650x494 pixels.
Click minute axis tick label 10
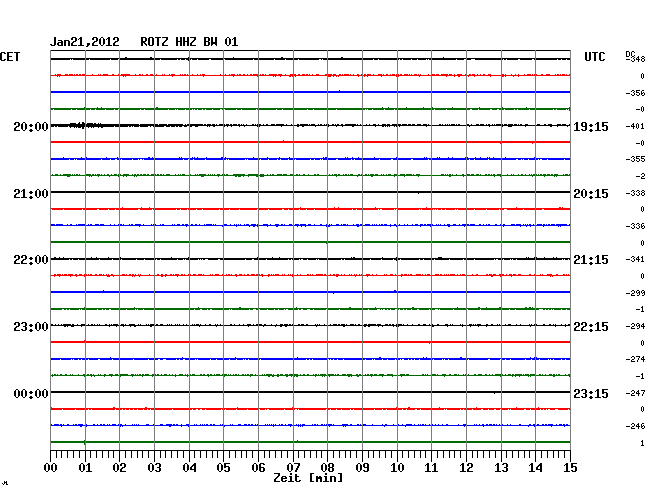point(397,468)
